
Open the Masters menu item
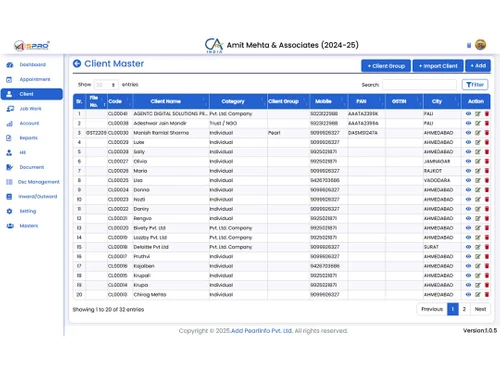(x=32, y=226)
